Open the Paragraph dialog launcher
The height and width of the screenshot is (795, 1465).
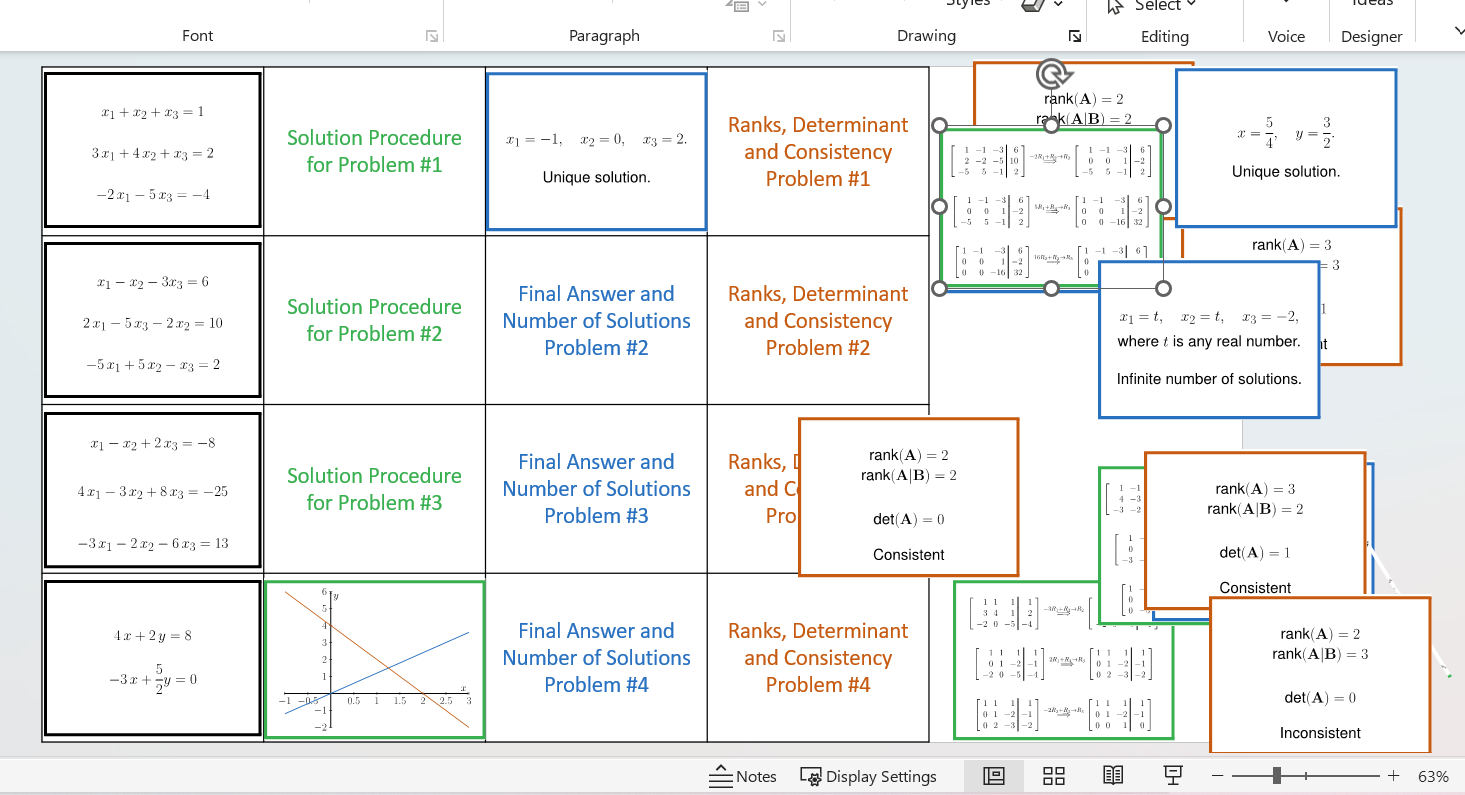click(779, 35)
